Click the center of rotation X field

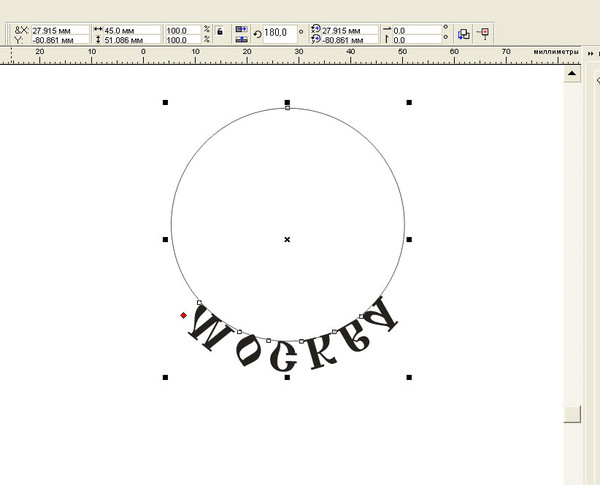[350, 30]
